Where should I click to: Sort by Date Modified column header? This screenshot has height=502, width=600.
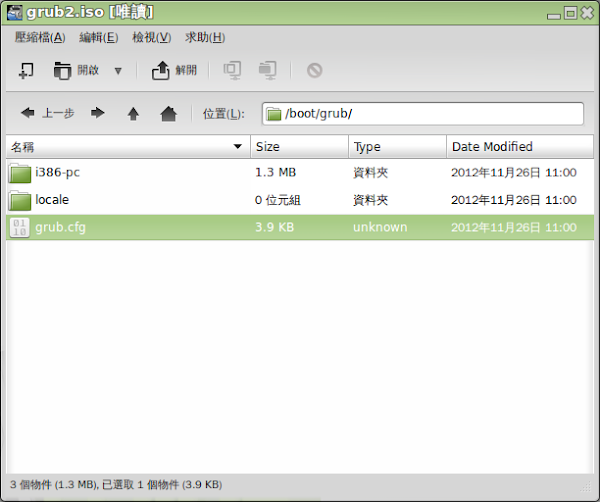(x=520, y=147)
